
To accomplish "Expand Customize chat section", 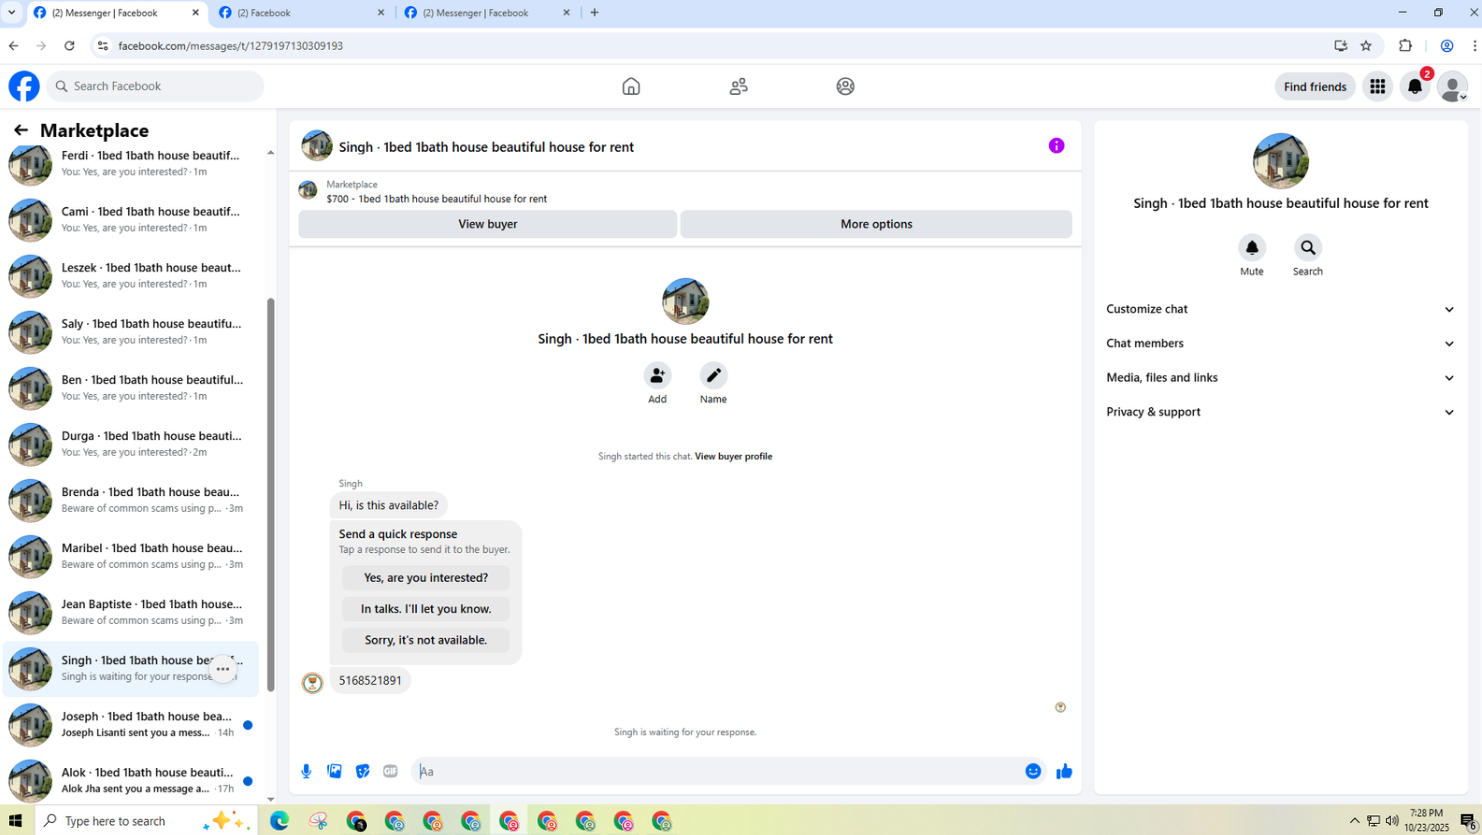I will point(1280,309).
